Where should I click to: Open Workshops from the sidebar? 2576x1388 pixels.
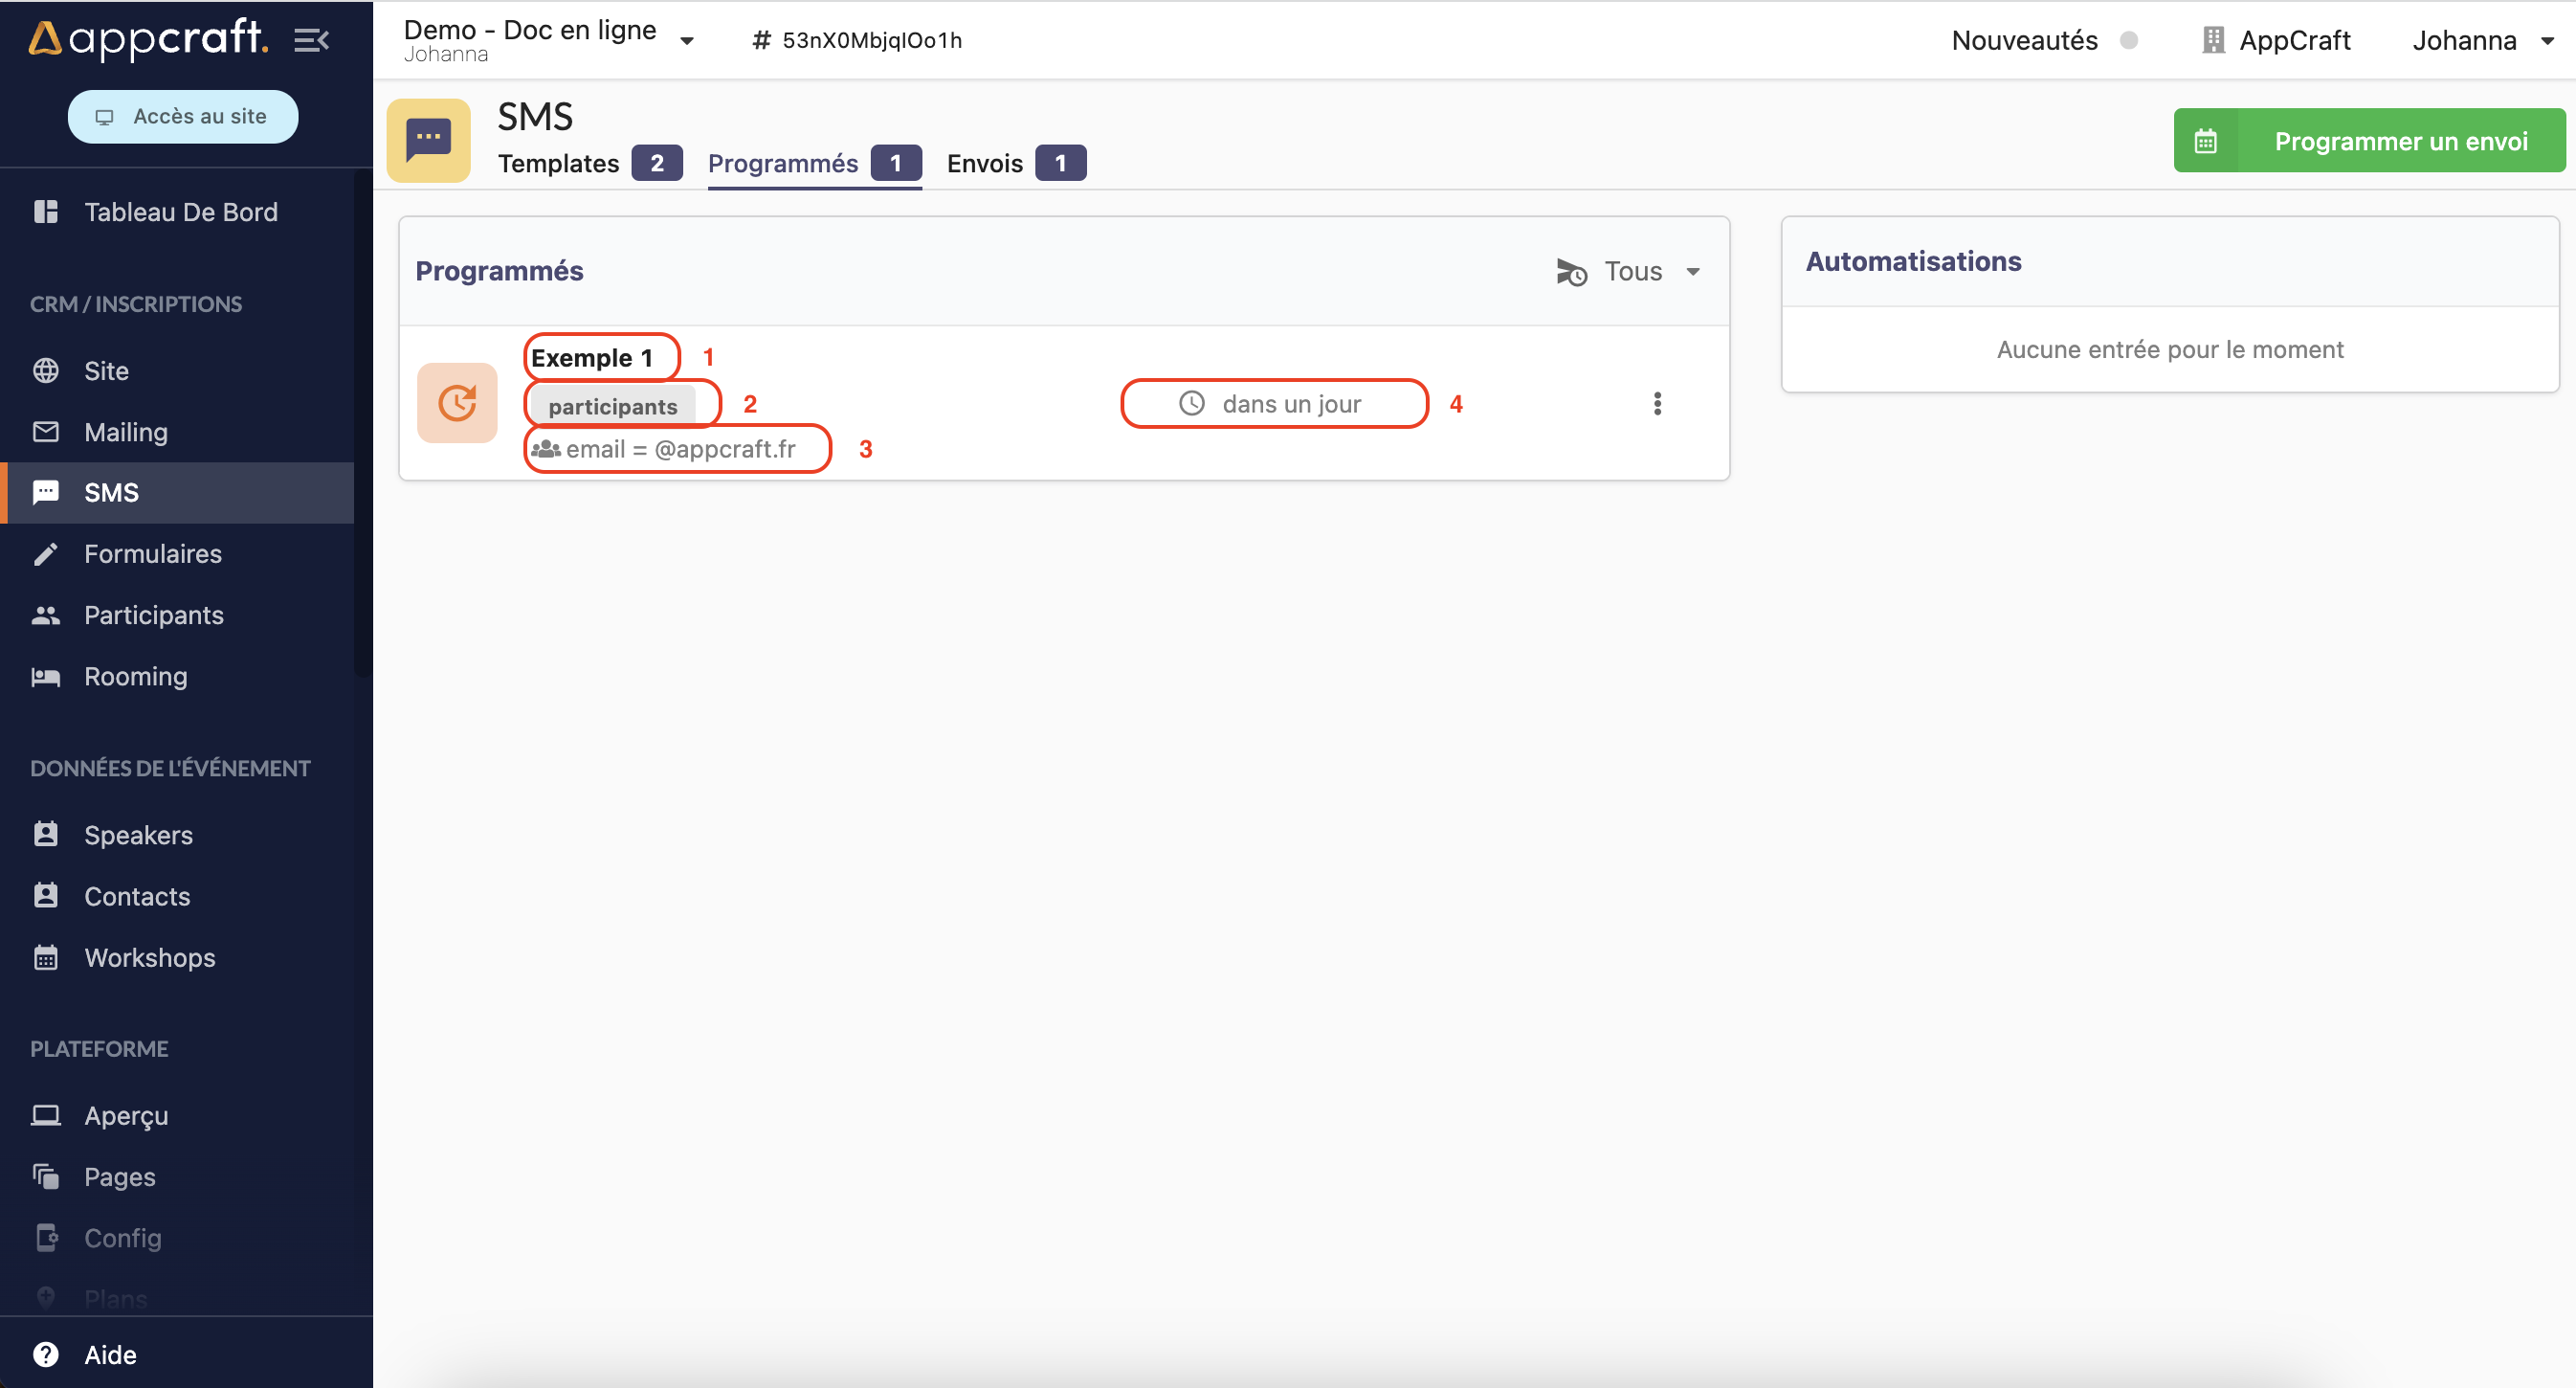pyautogui.click(x=149, y=957)
